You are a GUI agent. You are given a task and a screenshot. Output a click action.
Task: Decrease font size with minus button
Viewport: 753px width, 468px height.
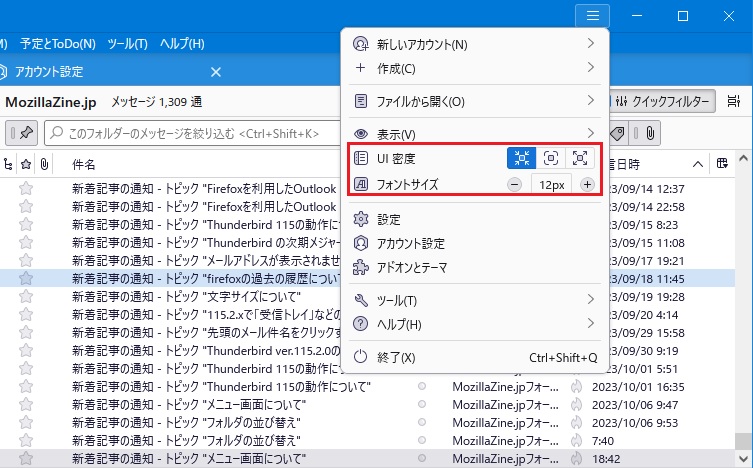[514, 185]
